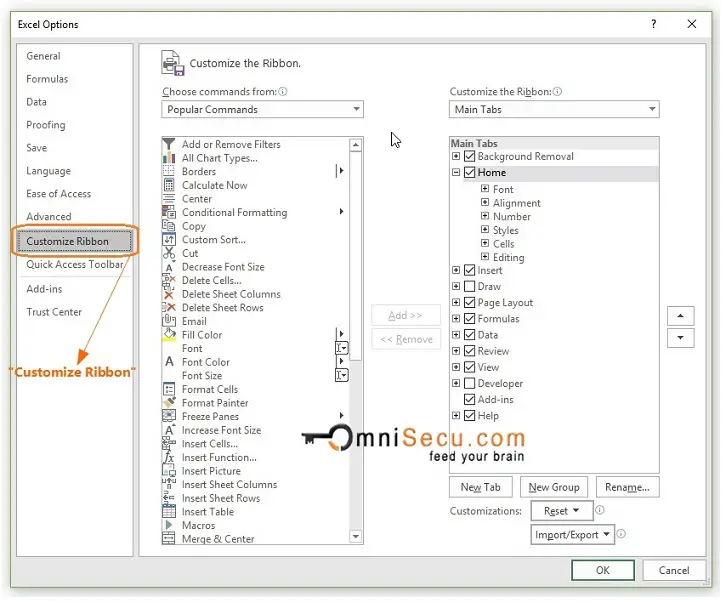Screen dimensions: 722x601
Task: Uncheck the Home tab checkbox
Action: 469,173
